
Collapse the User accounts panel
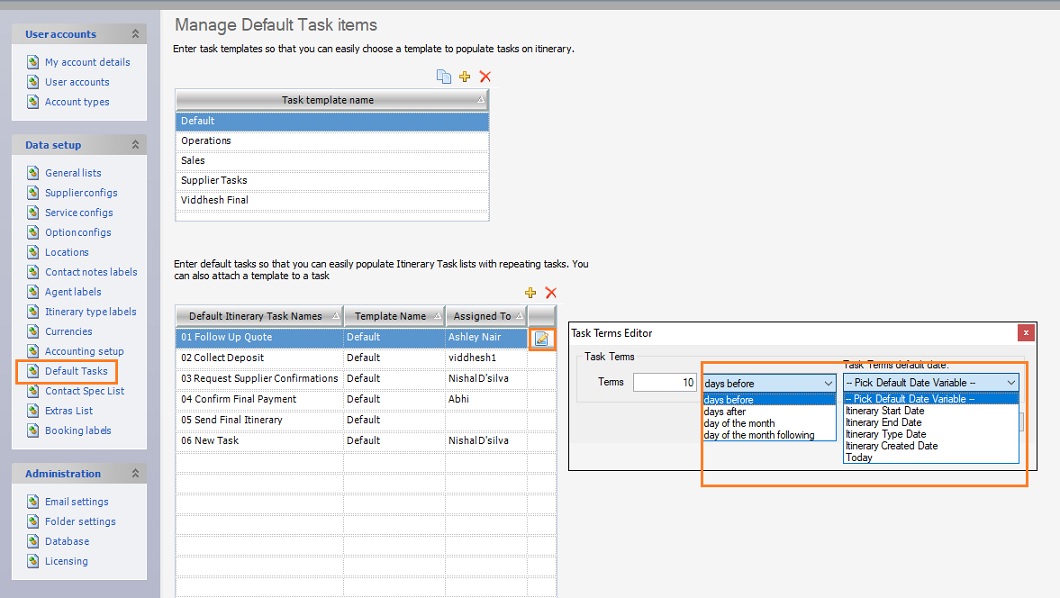(x=135, y=34)
